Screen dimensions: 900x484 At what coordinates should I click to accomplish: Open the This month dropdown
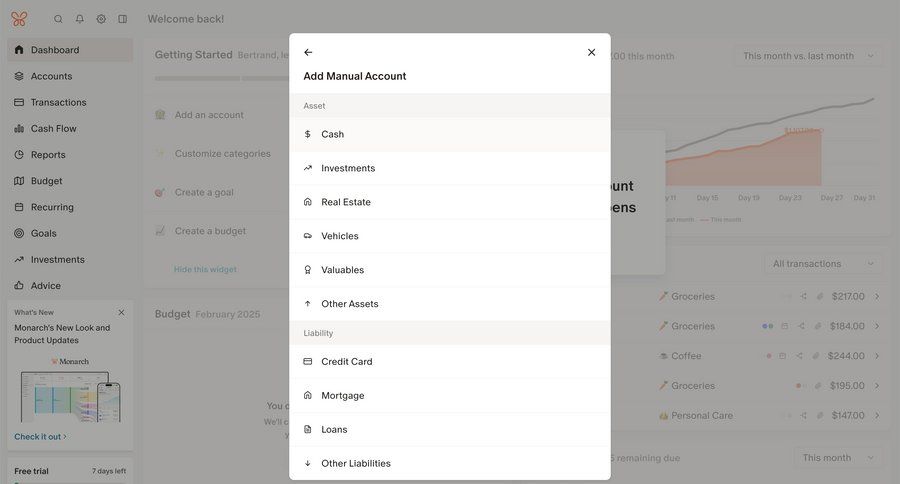838,458
